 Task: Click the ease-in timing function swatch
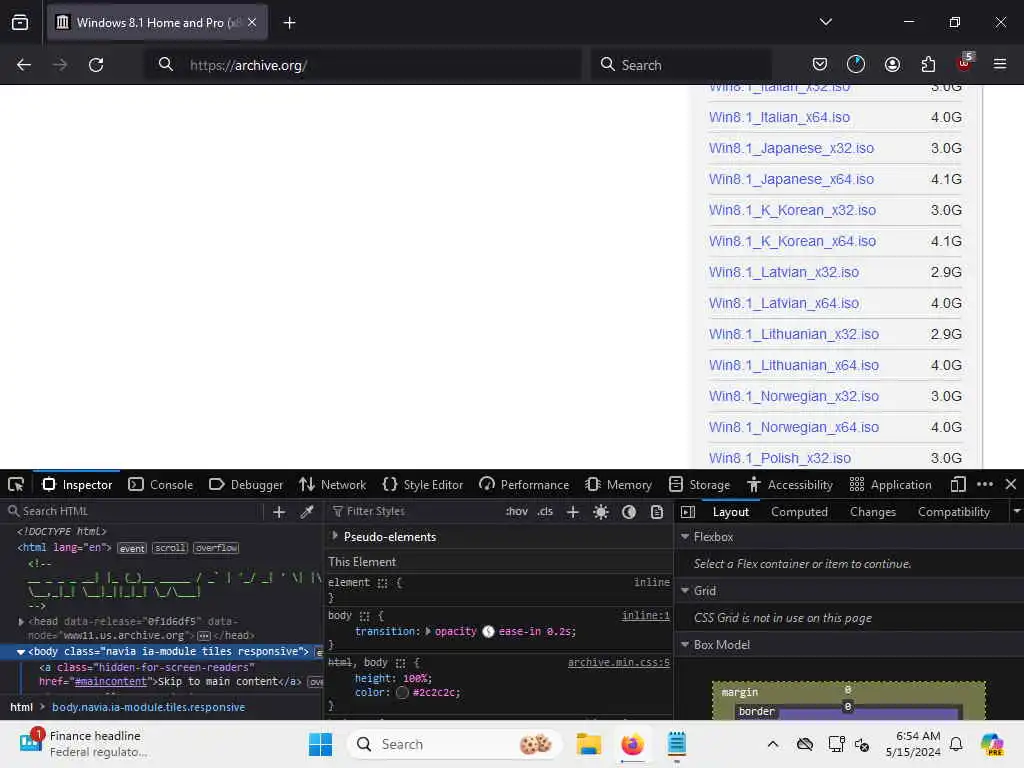tap(488, 632)
